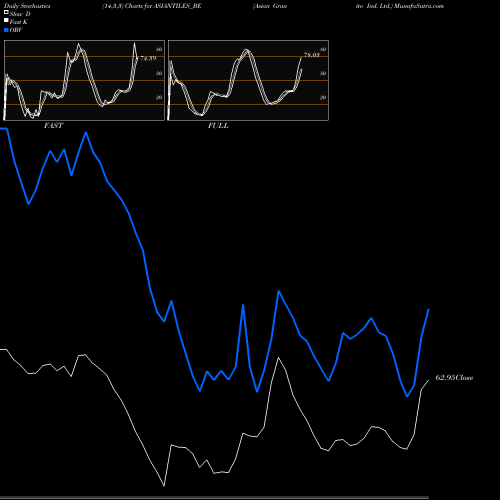Click the MunafaSutra.com watermark text
Screen dimensions: 500x500
click(419, 6)
